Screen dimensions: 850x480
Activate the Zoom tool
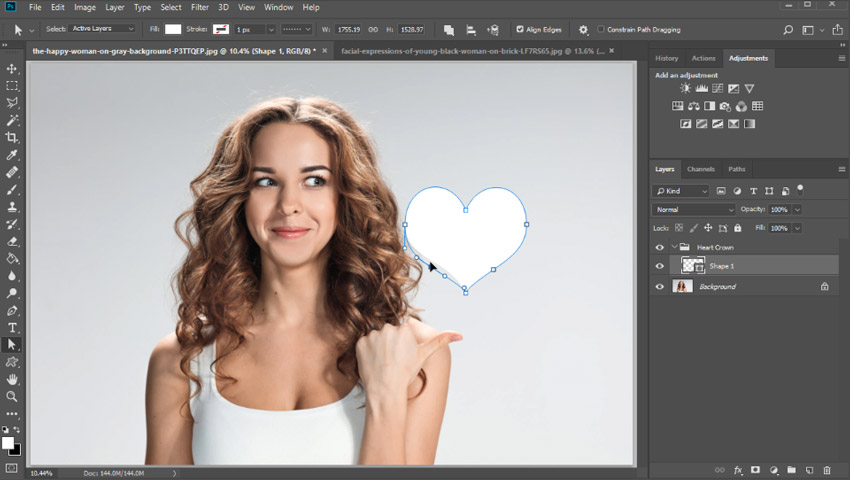coord(12,397)
